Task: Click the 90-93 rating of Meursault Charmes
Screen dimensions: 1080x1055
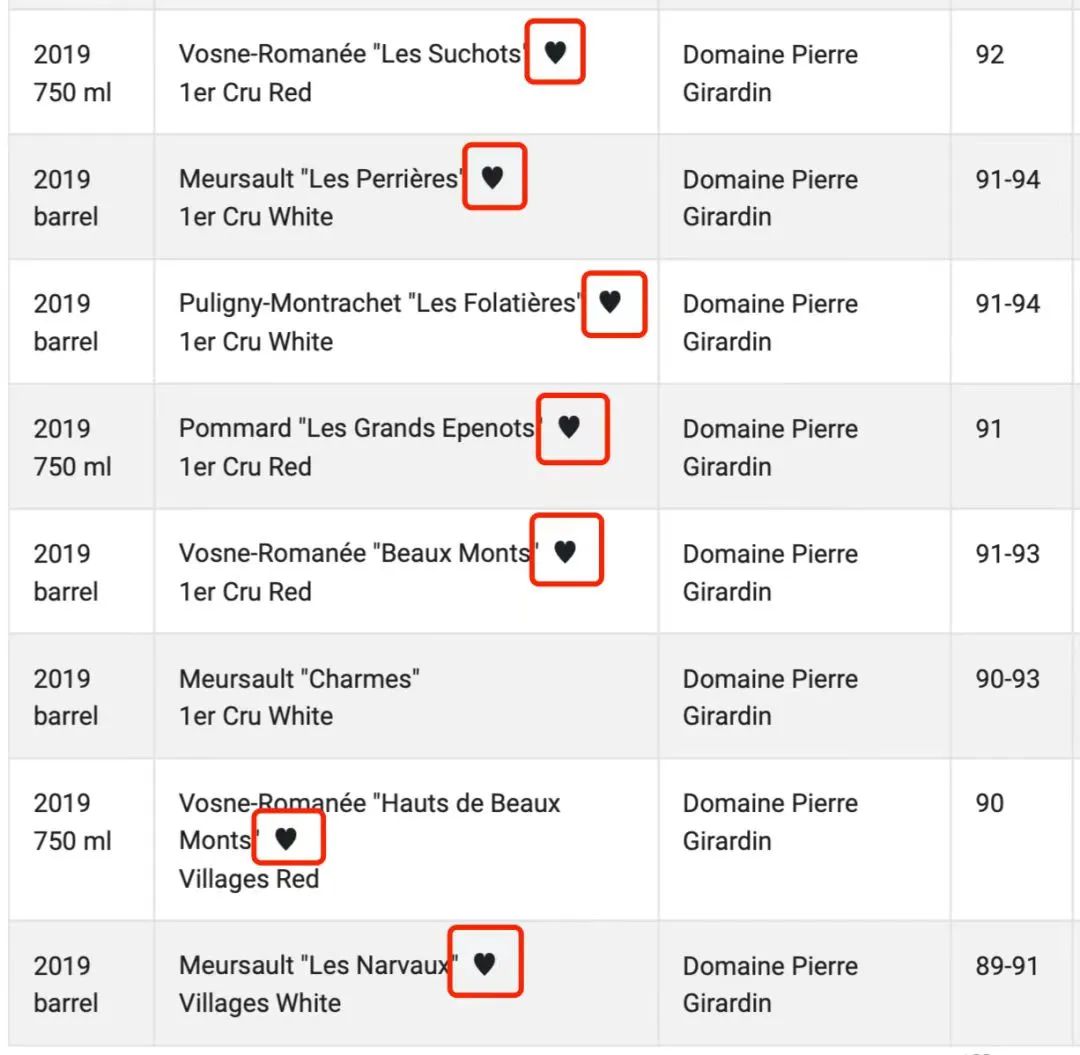Action: (1007, 679)
